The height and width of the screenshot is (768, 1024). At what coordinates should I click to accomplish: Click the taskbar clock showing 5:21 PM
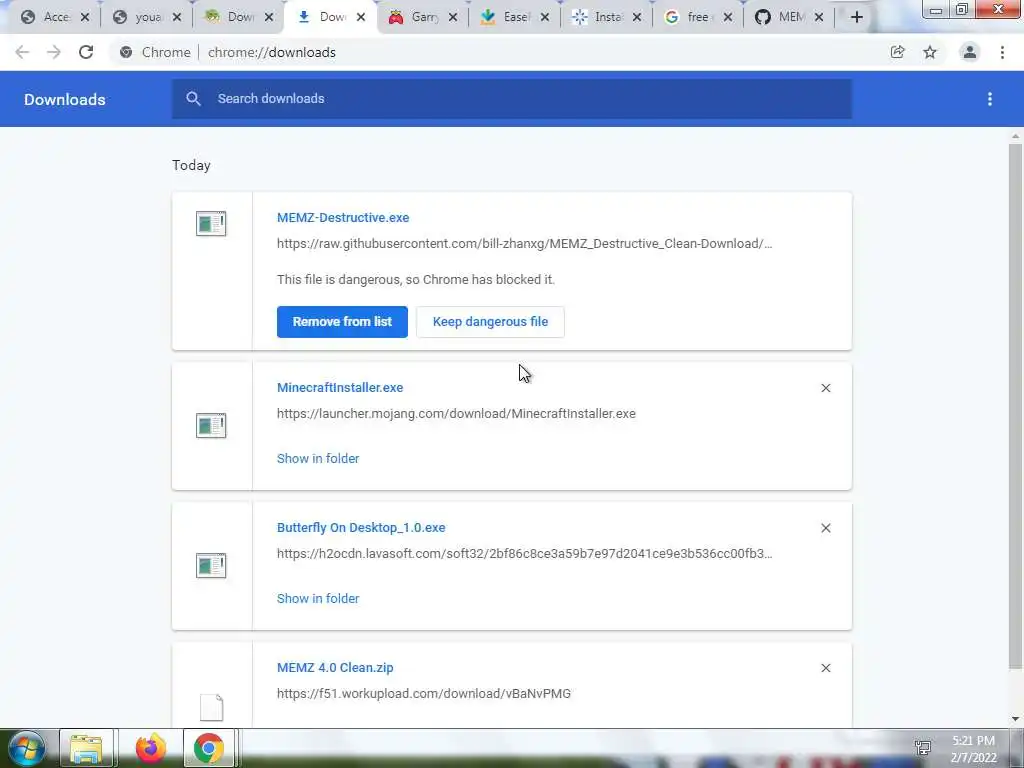coord(973,749)
